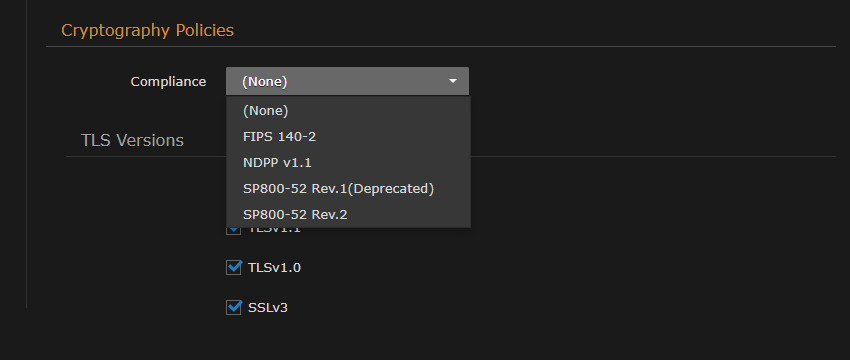850x360 pixels.
Task: Click the white caret arrow in Compliance box
Action: 453,81
